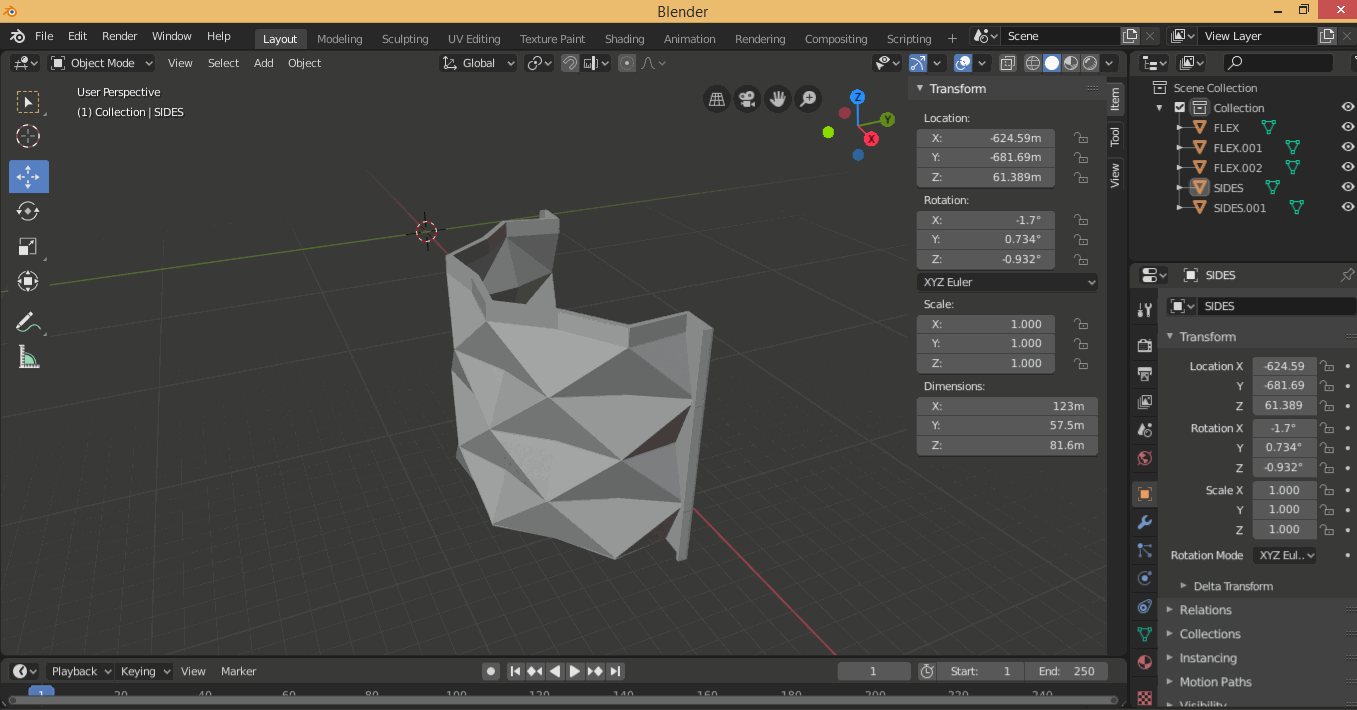Click the Add menu button in viewport header
Image resolution: width=1357 pixels, height=710 pixels.
coord(263,63)
